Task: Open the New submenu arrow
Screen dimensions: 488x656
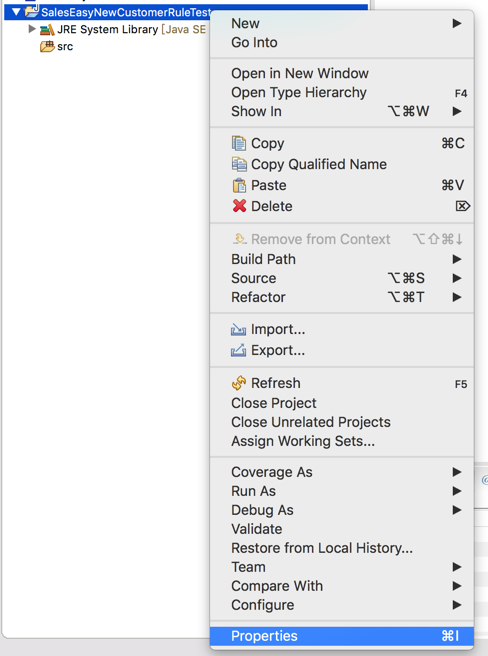Action: pyautogui.click(x=457, y=23)
